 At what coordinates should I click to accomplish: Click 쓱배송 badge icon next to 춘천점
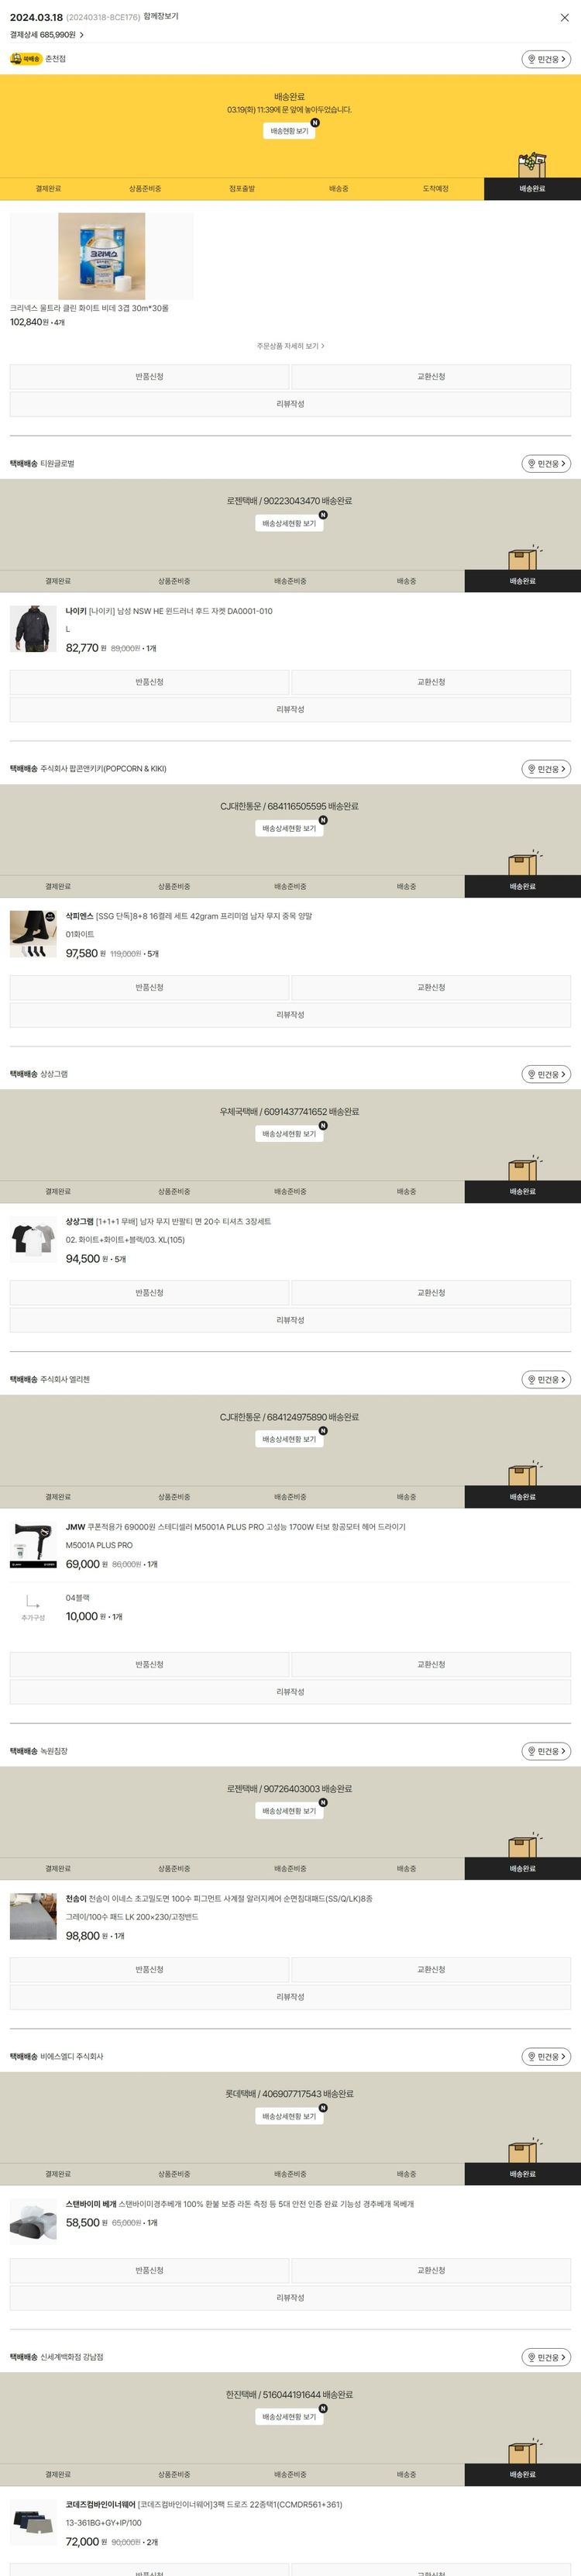pos(25,59)
